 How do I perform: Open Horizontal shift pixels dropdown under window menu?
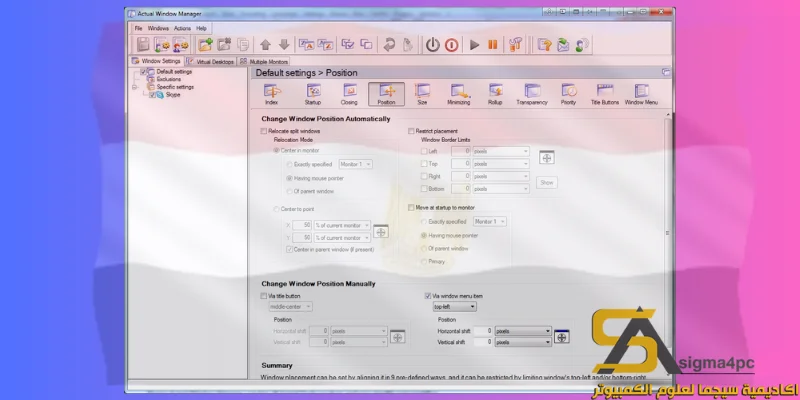coord(523,331)
